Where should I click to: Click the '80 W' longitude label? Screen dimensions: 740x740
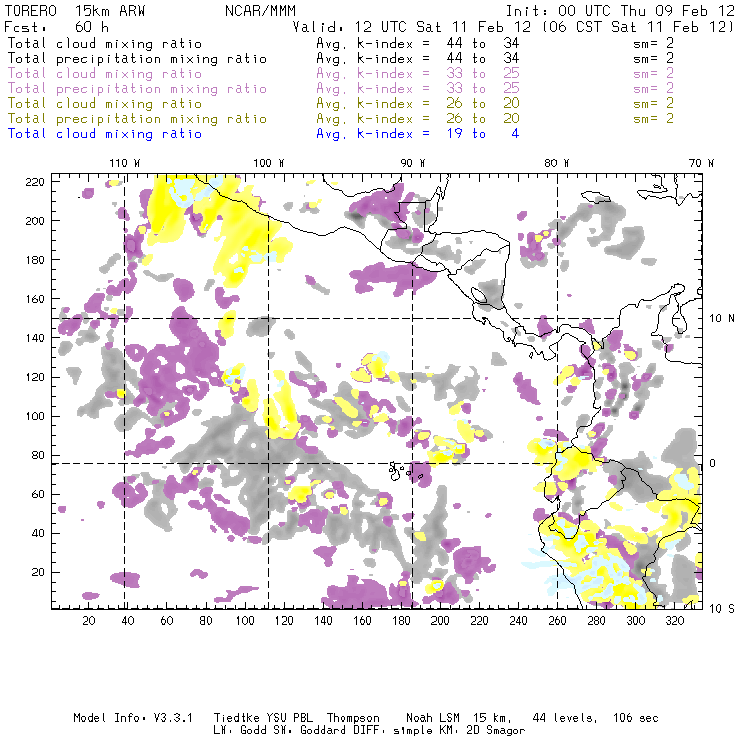click(x=557, y=163)
